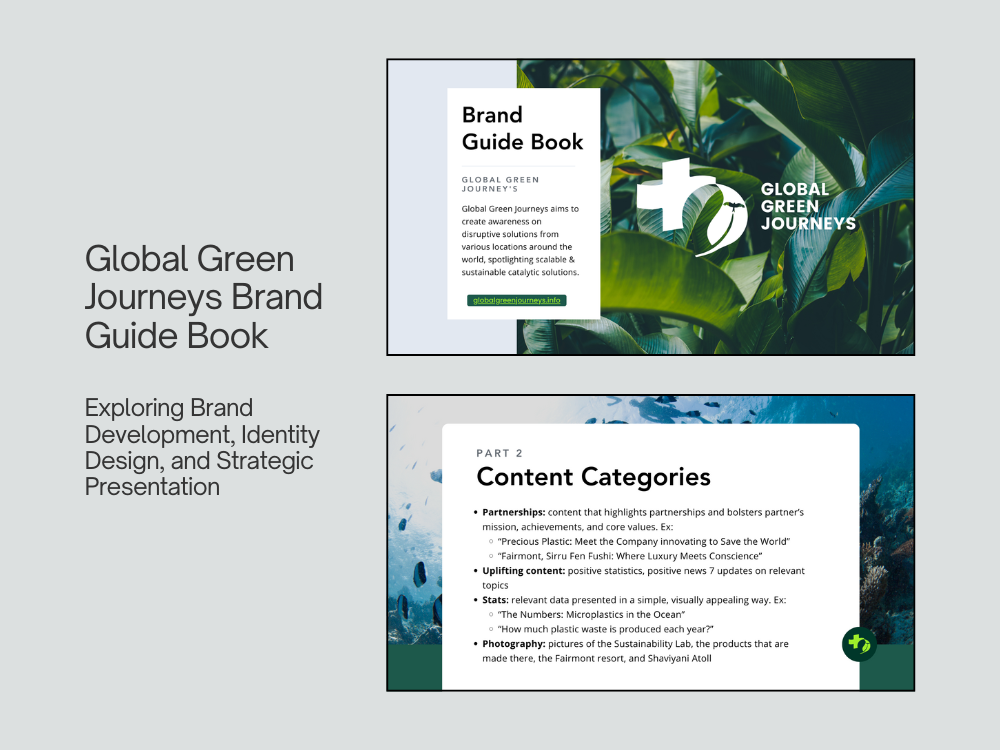
Task: Click the 'Photography:' bullet item
Action: [x=631, y=651]
